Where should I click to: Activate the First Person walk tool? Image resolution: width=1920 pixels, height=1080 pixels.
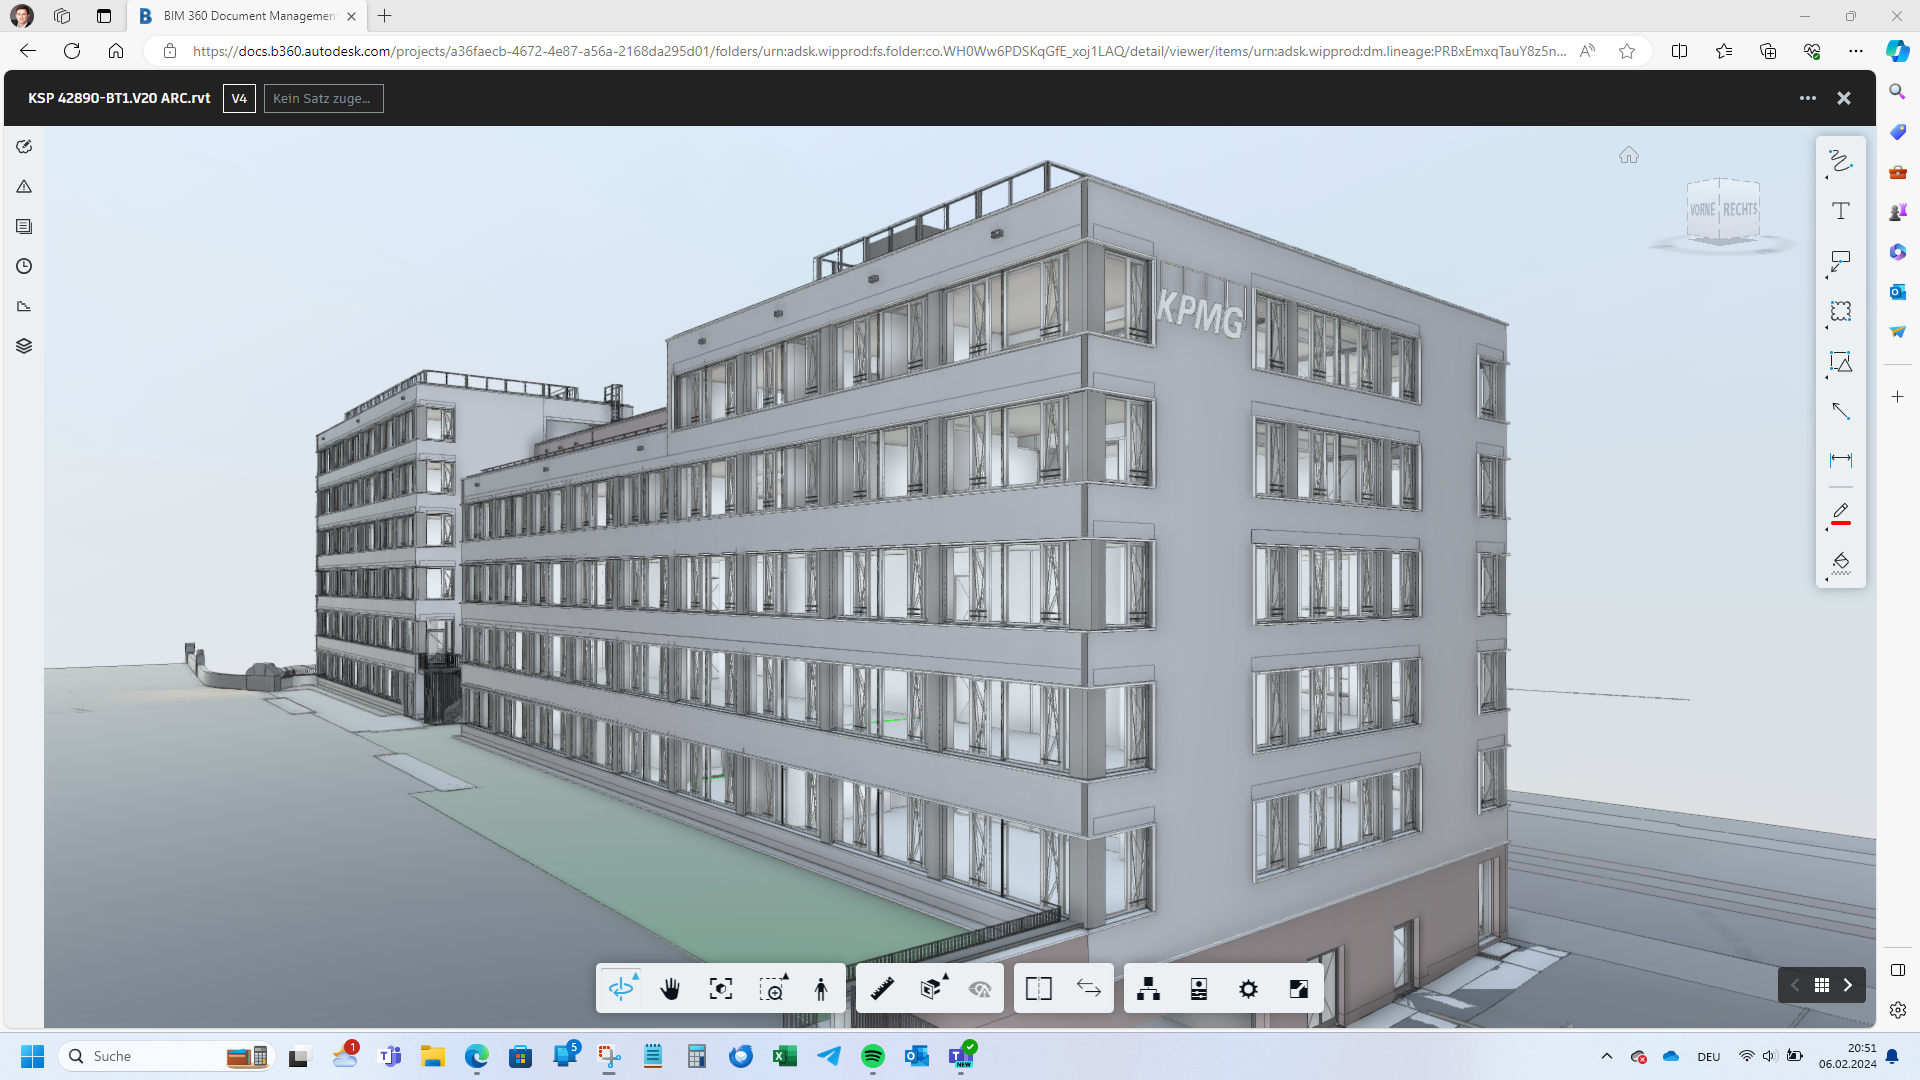[x=821, y=989]
